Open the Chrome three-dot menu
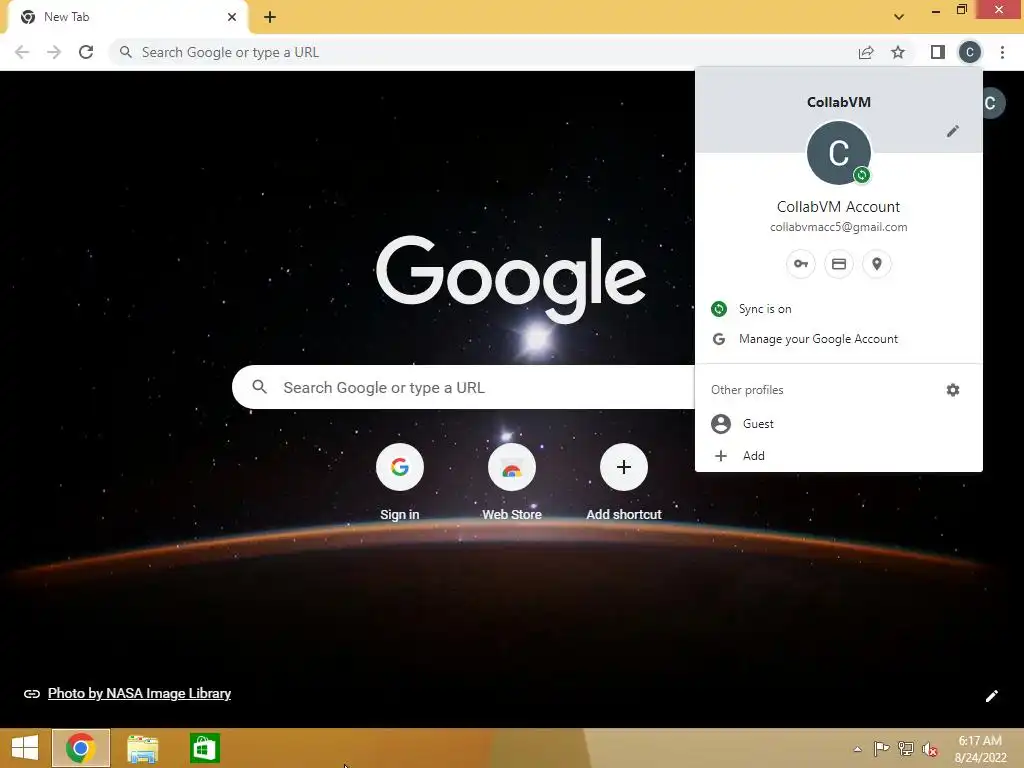 (1002, 52)
